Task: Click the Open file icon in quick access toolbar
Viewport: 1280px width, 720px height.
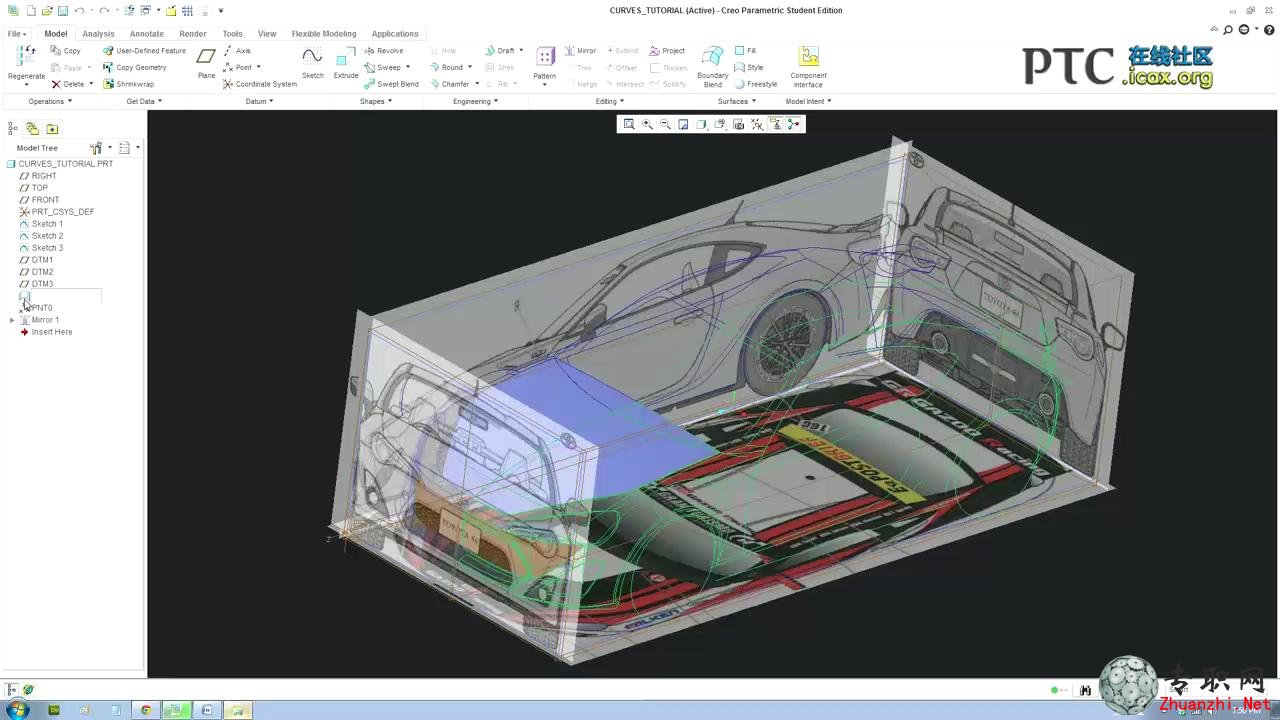Action: 47,11
